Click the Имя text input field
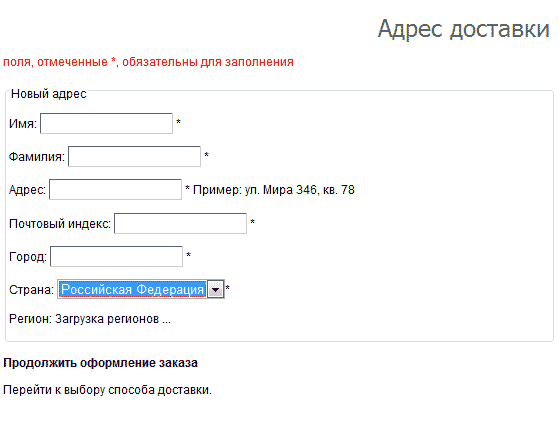The height and width of the screenshot is (447, 560). [106, 124]
